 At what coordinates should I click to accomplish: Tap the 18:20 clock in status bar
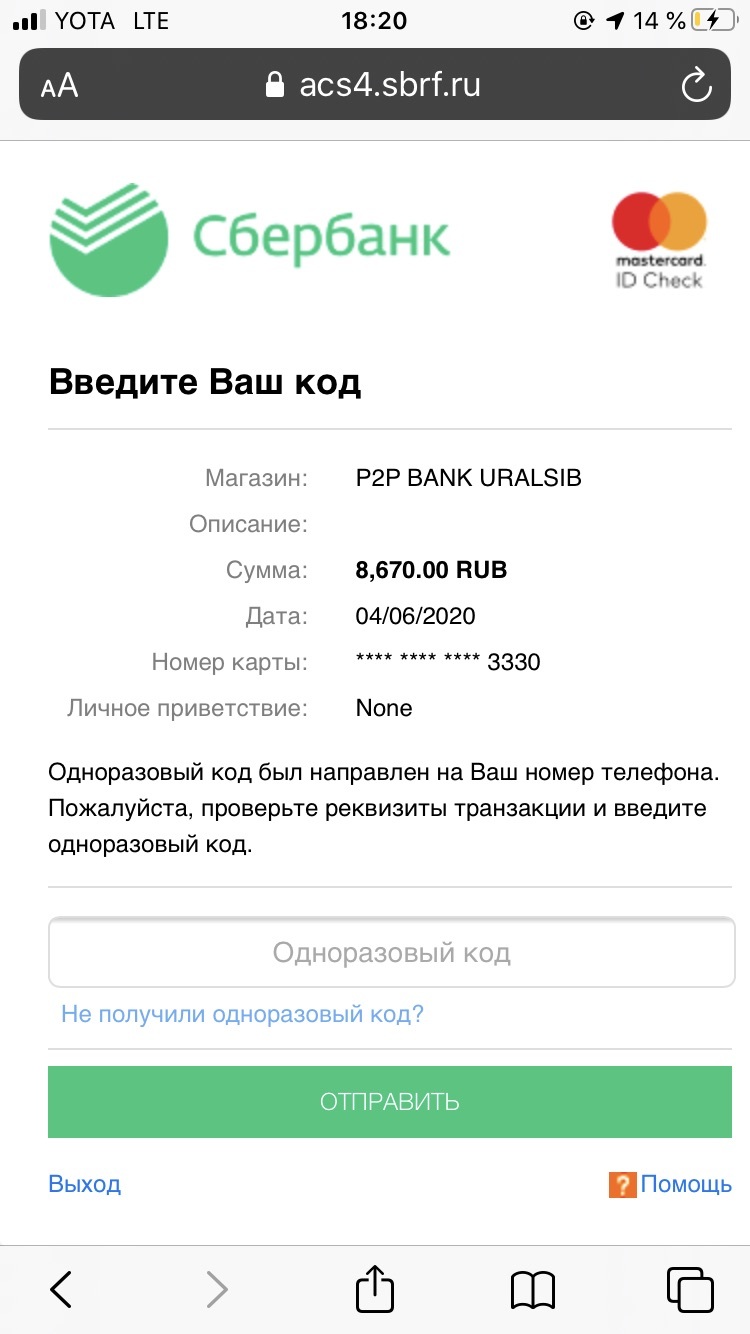pyautogui.click(x=374, y=20)
